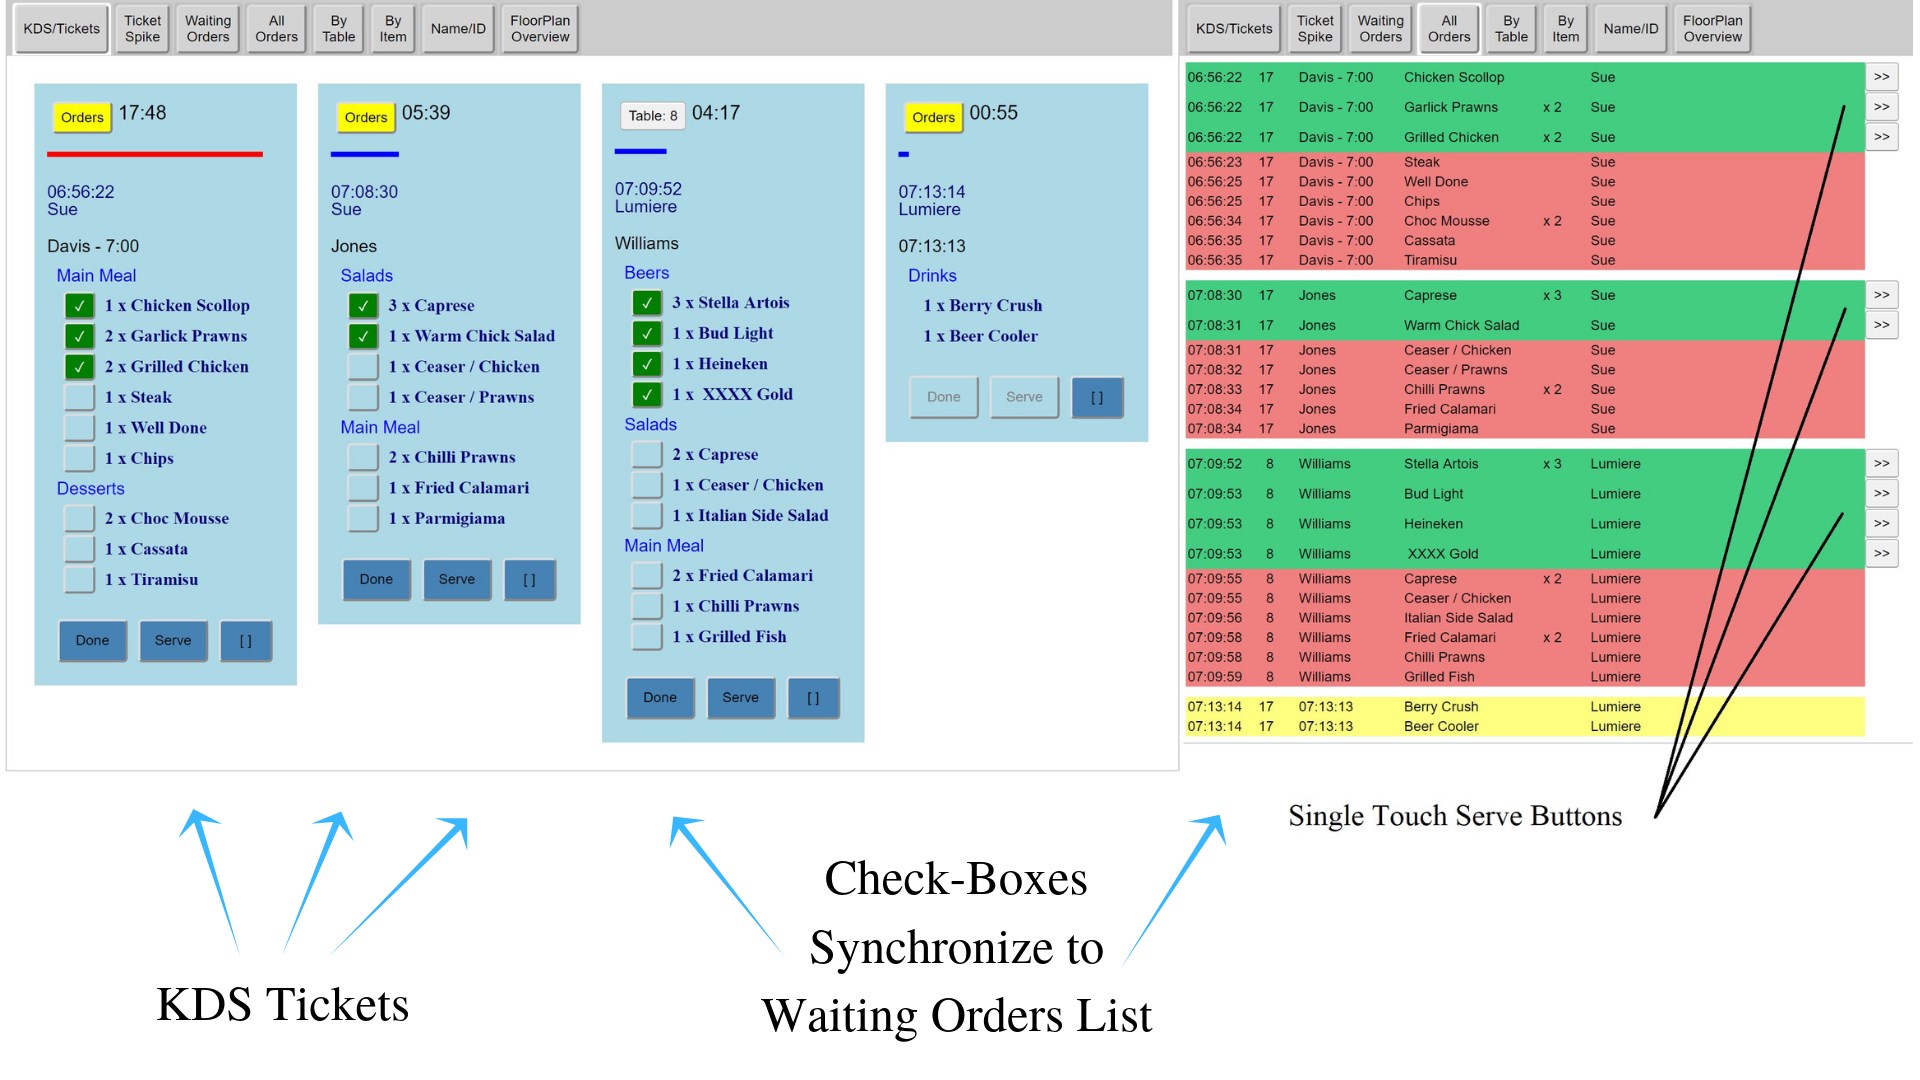Click the Table: 8 button
The width and height of the screenshot is (1920, 1080).
(652, 116)
